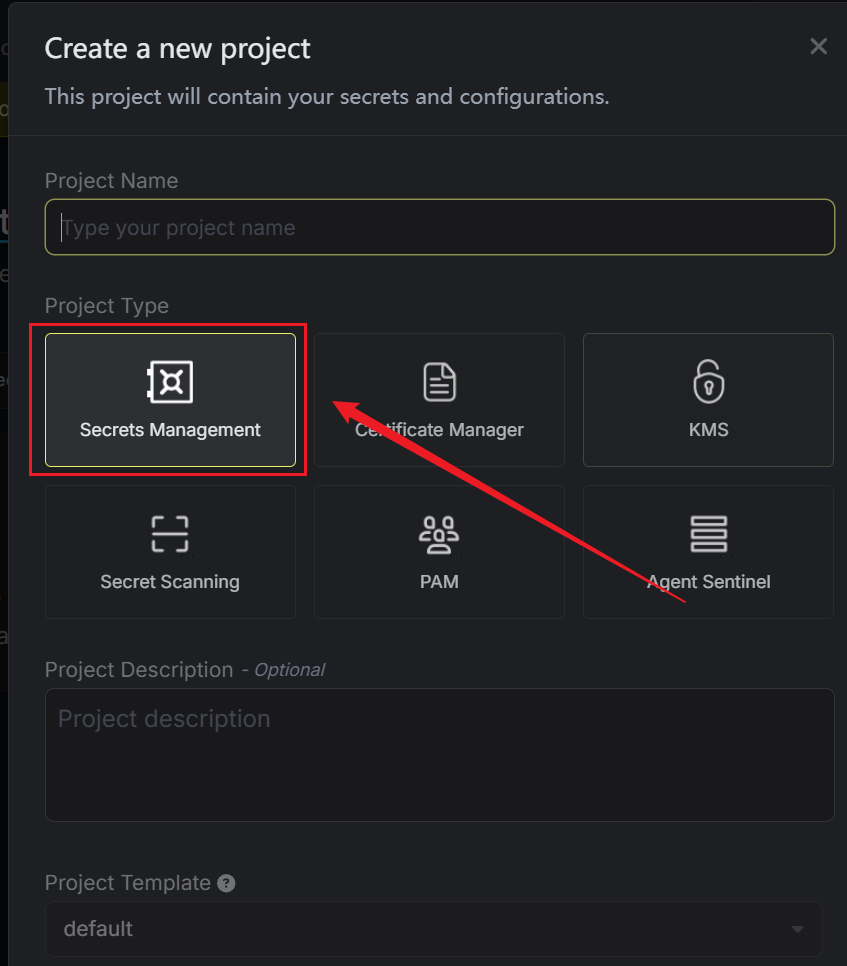The width and height of the screenshot is (847, 966).
Task: Choose the Secrets Management project type label
Action: (x=170, y=430)
